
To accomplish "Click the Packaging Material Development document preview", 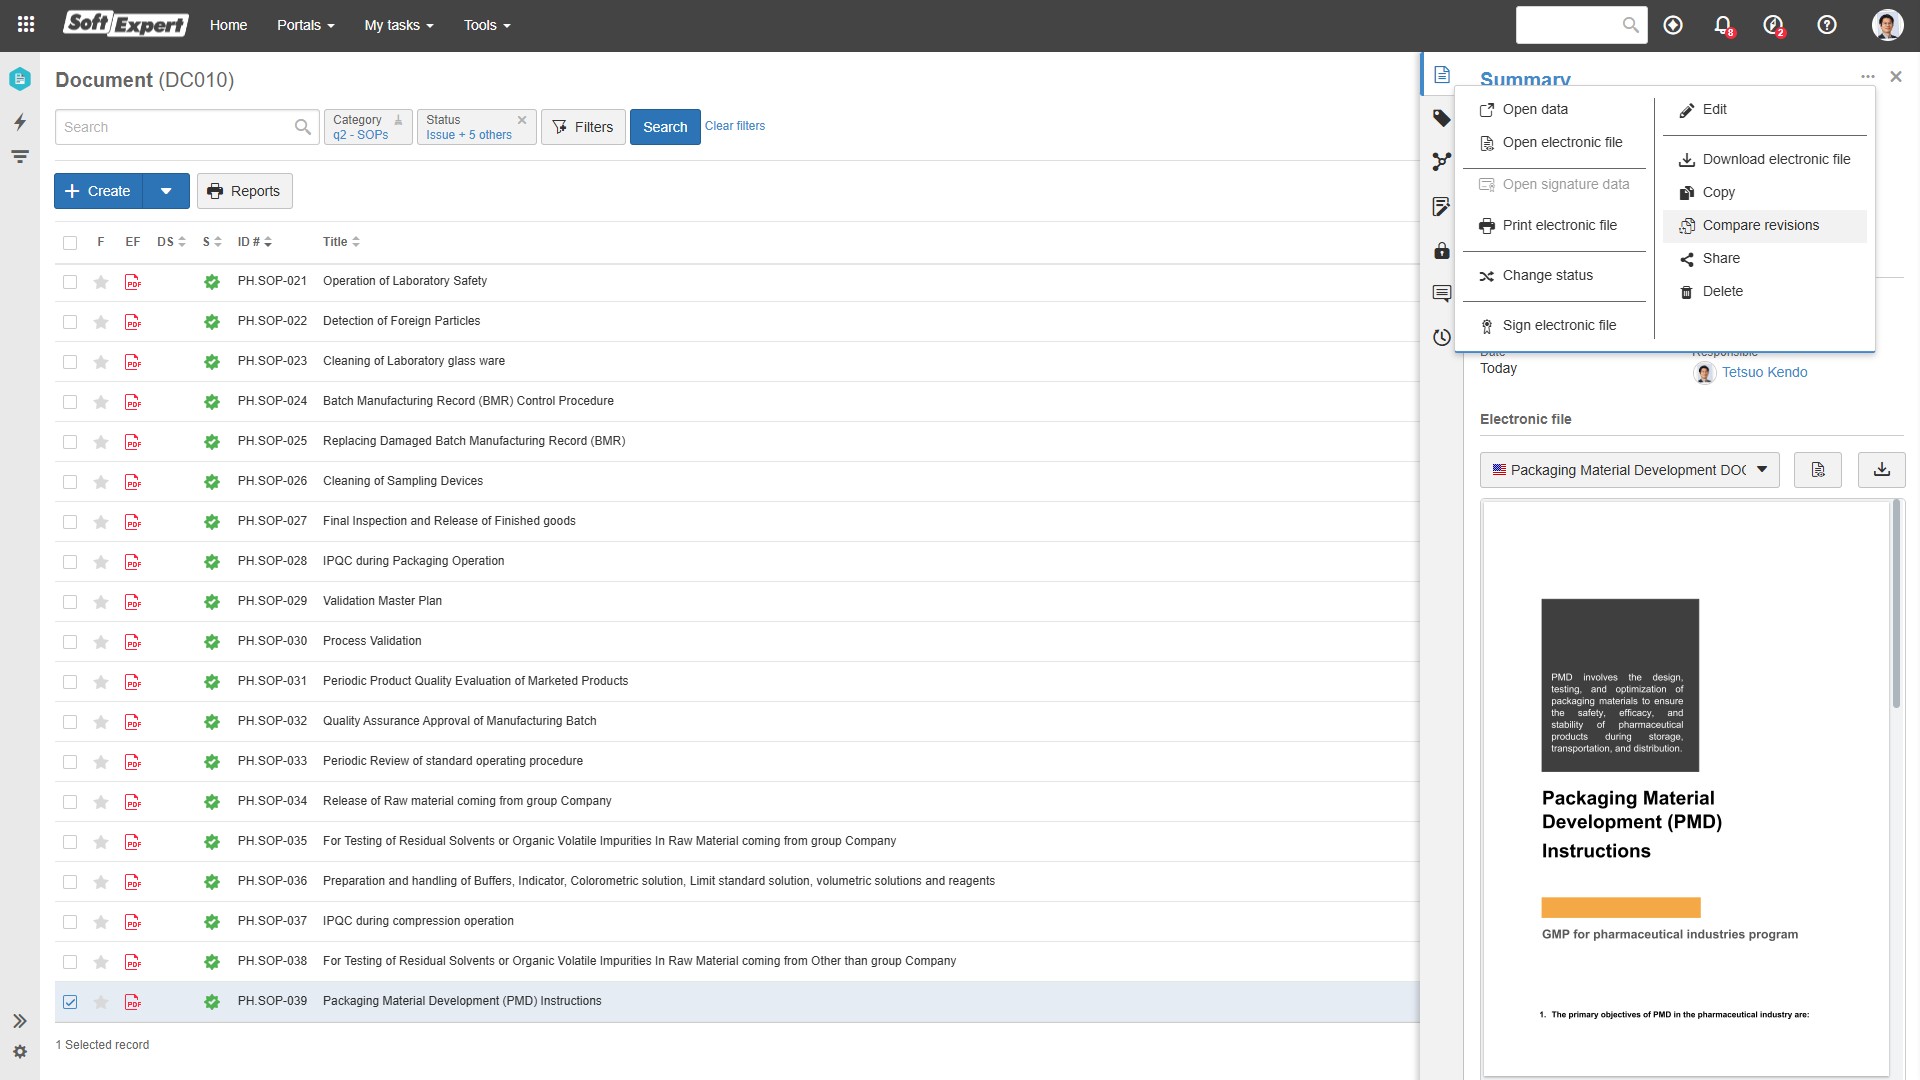I will [x=1686, y=788].
